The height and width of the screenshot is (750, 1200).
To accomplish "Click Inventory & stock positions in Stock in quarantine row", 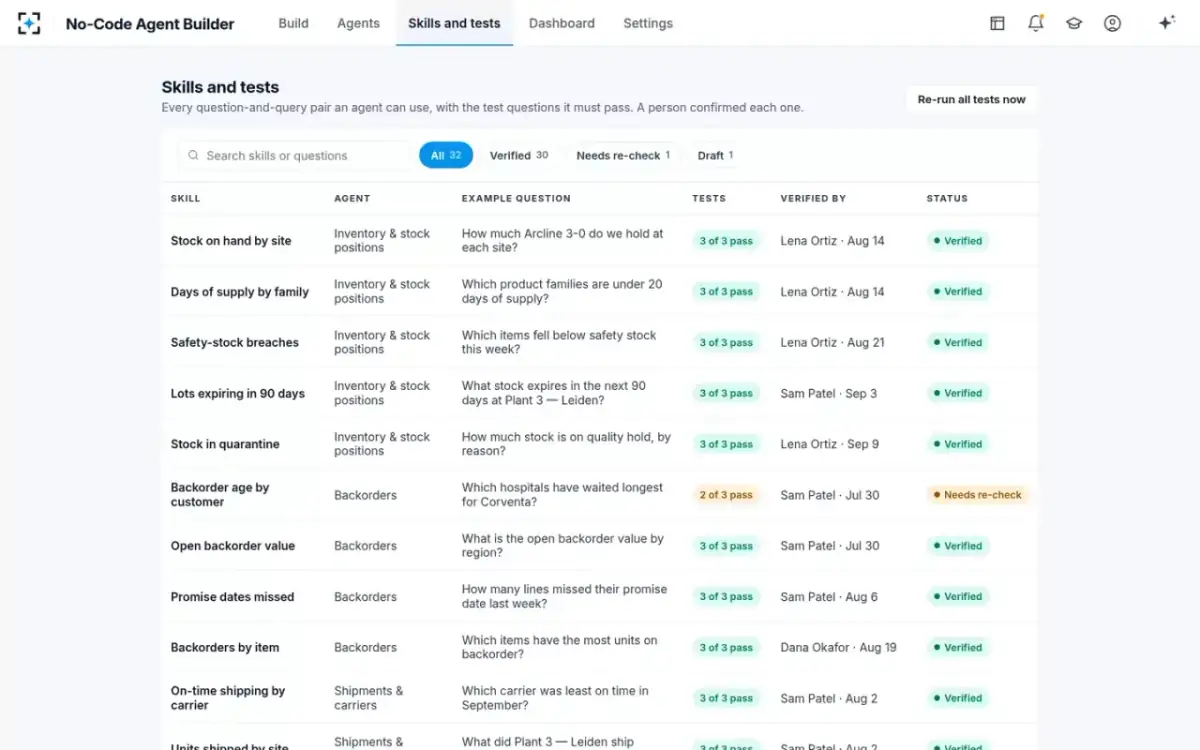I will pos(382,444).
